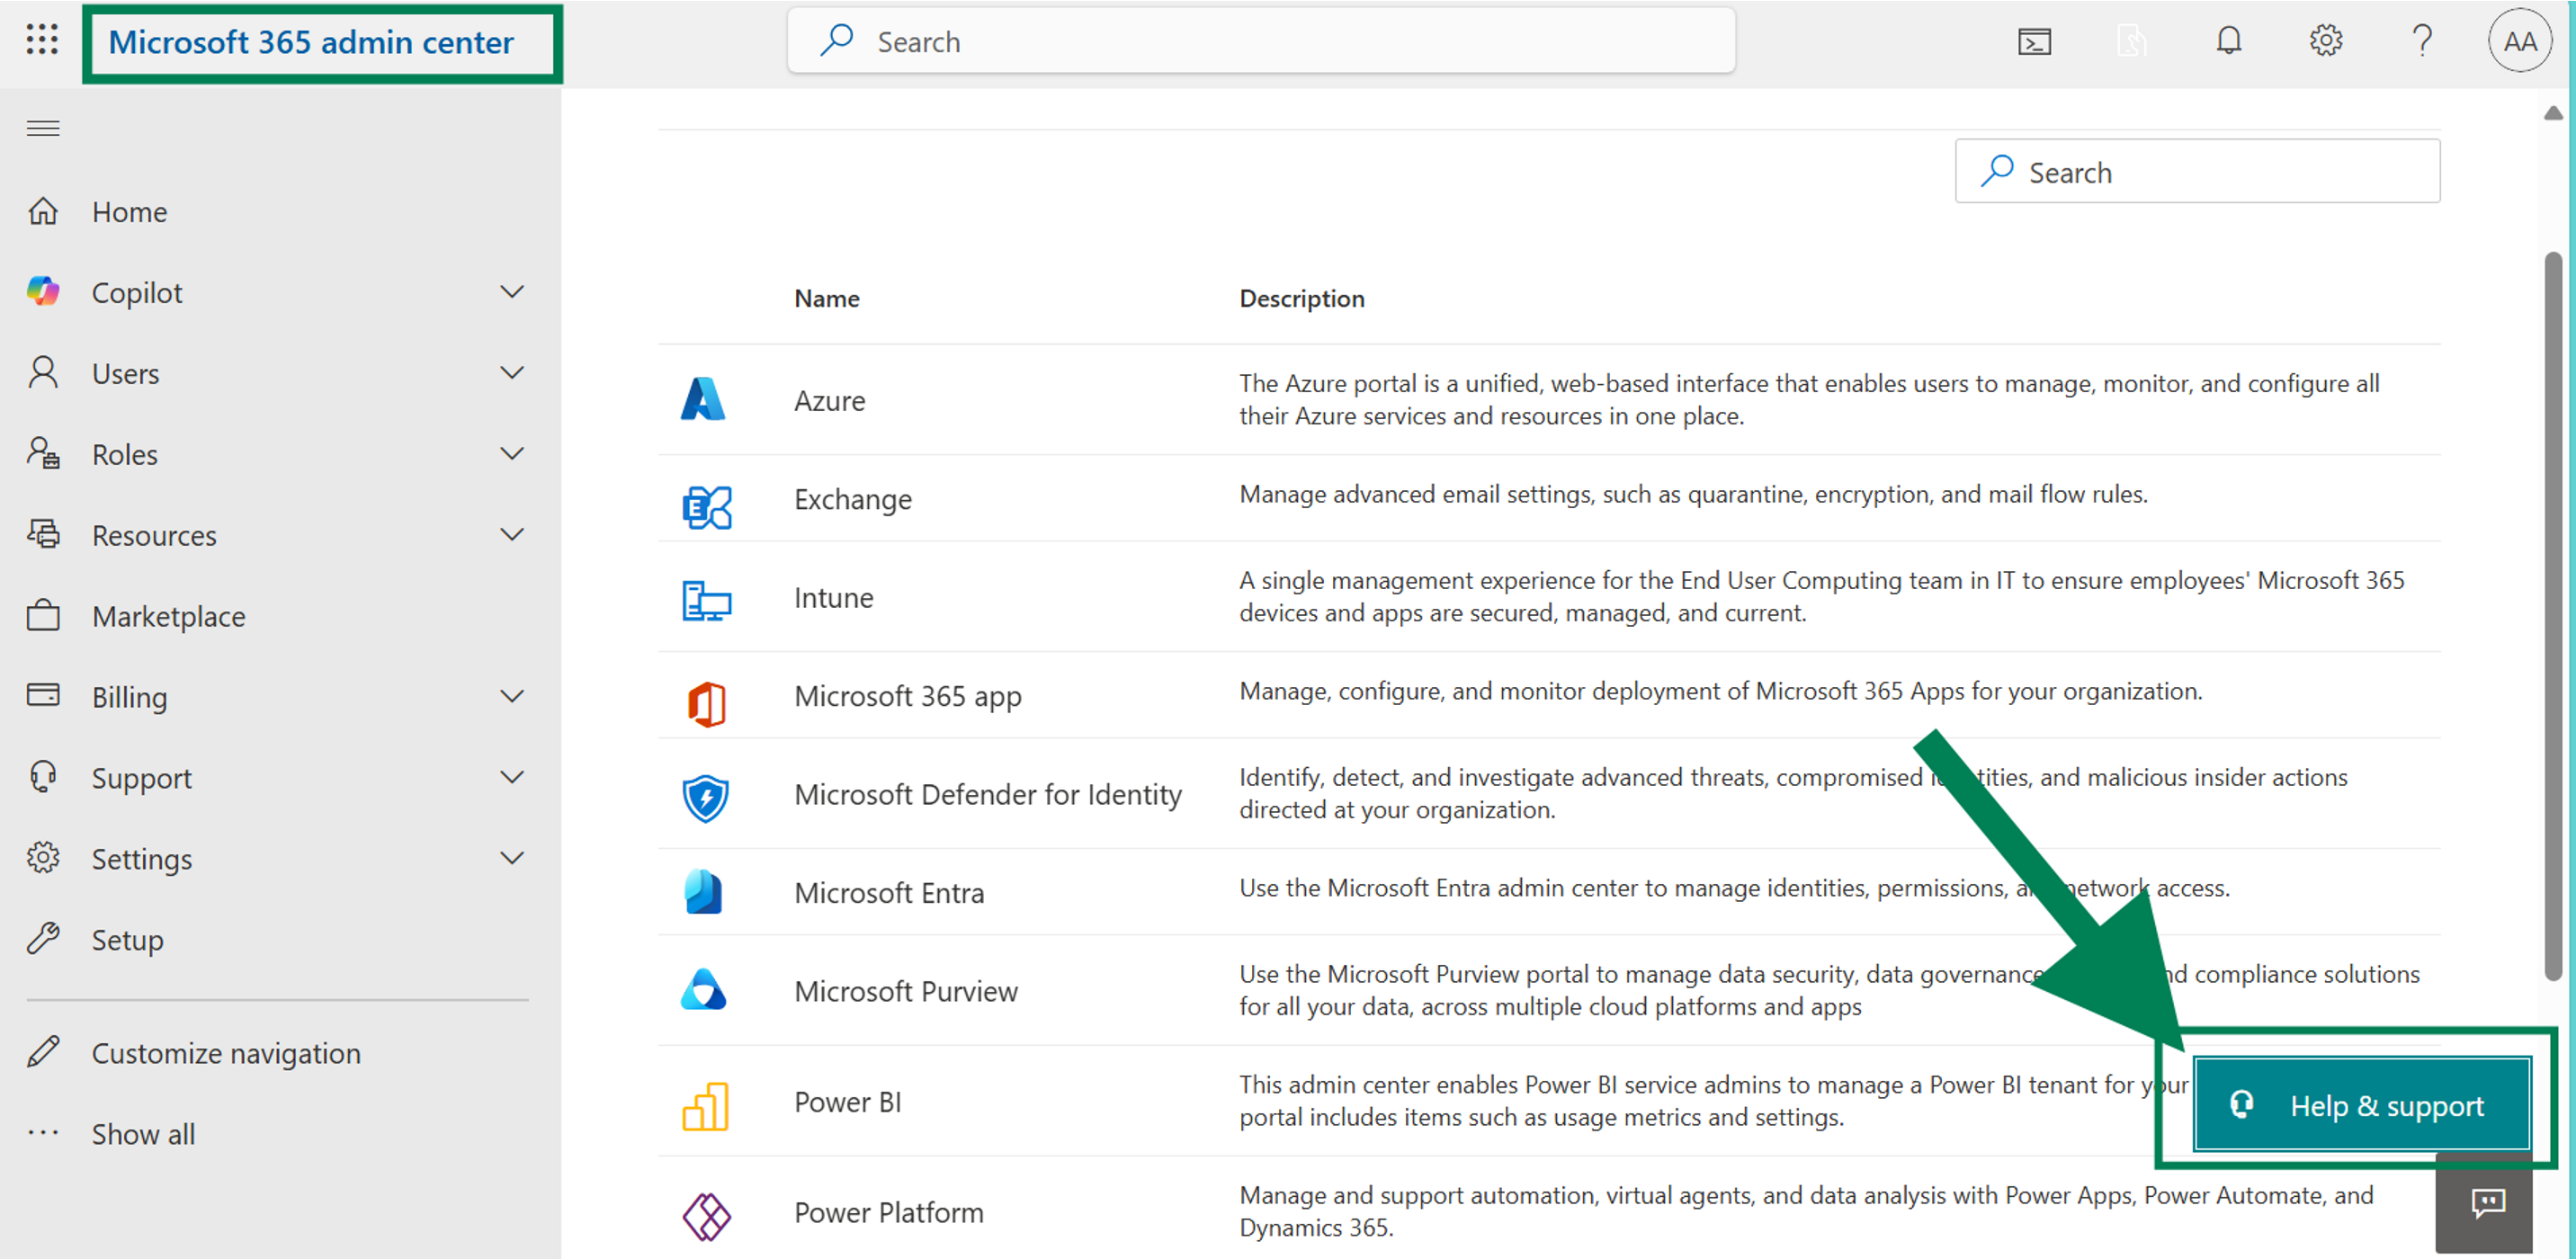
Task: Expand the Users nav chevron
Action: (512, 373)
